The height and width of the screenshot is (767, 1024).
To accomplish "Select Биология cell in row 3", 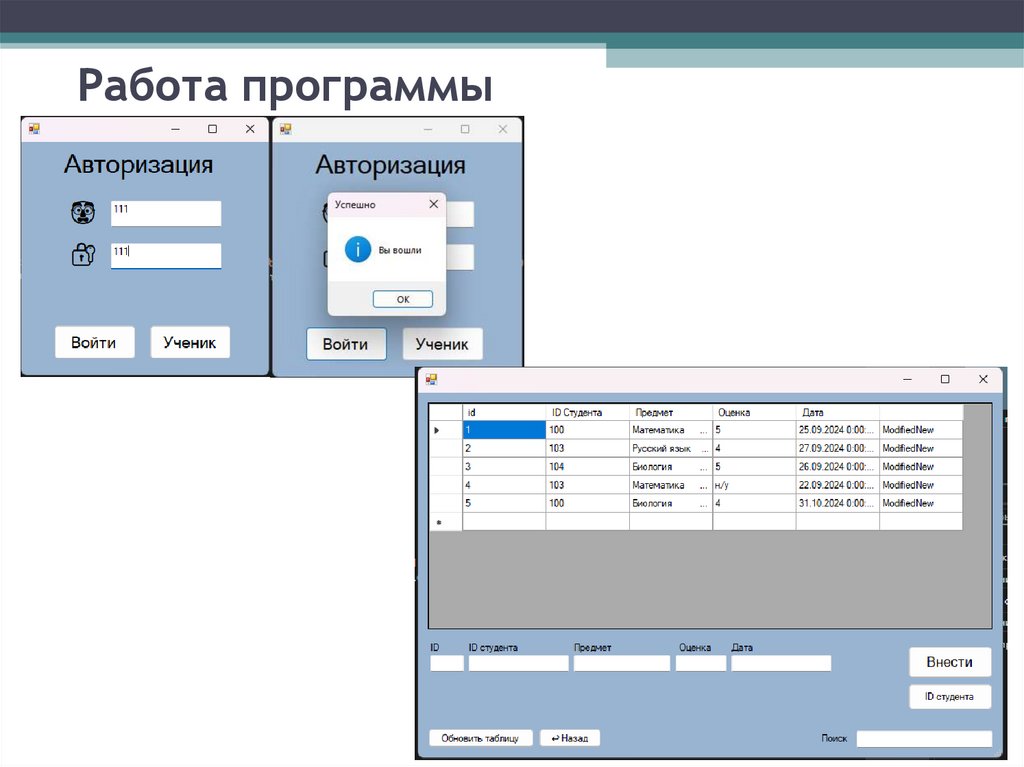I will click(671, 466).
